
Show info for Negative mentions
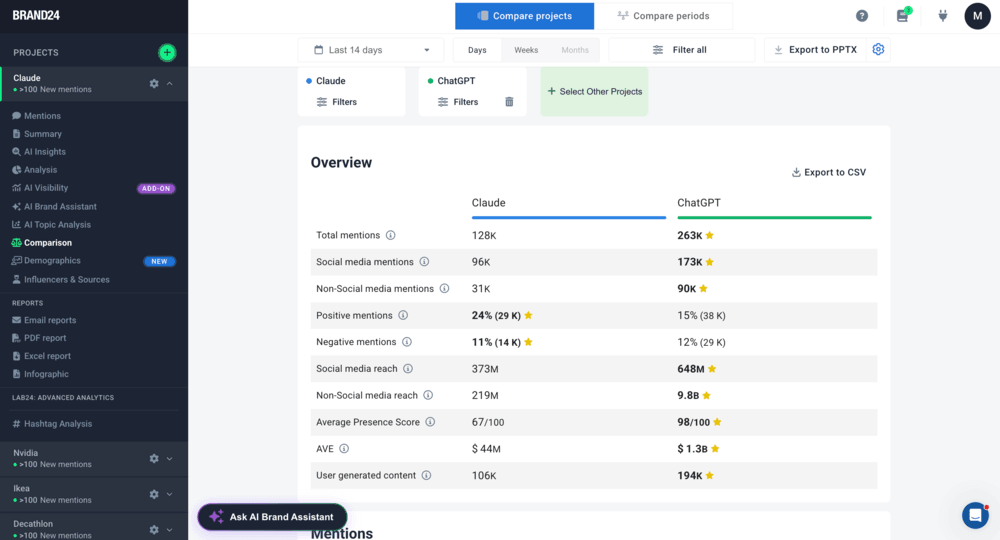click(x=407, y=342)
